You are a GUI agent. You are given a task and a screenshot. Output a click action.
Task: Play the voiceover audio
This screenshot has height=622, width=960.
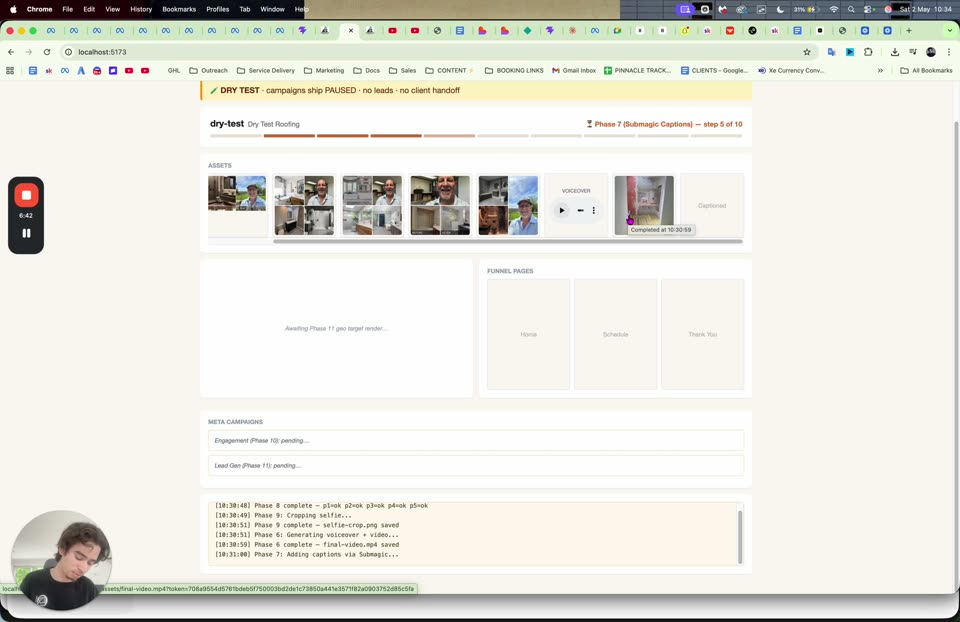coord(562,211)
